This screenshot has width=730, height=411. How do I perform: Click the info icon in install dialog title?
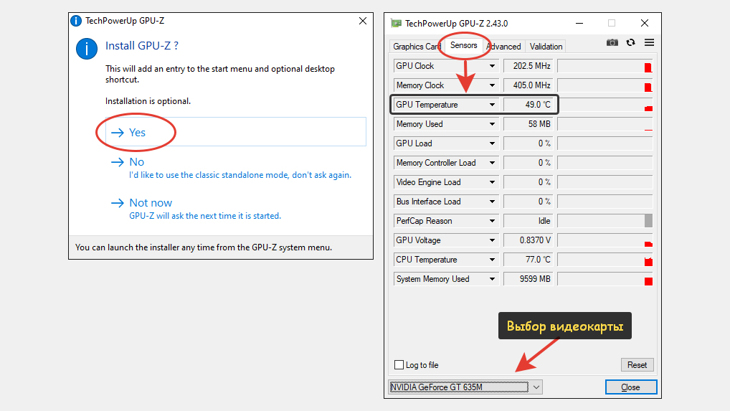(x=76, y=21)
